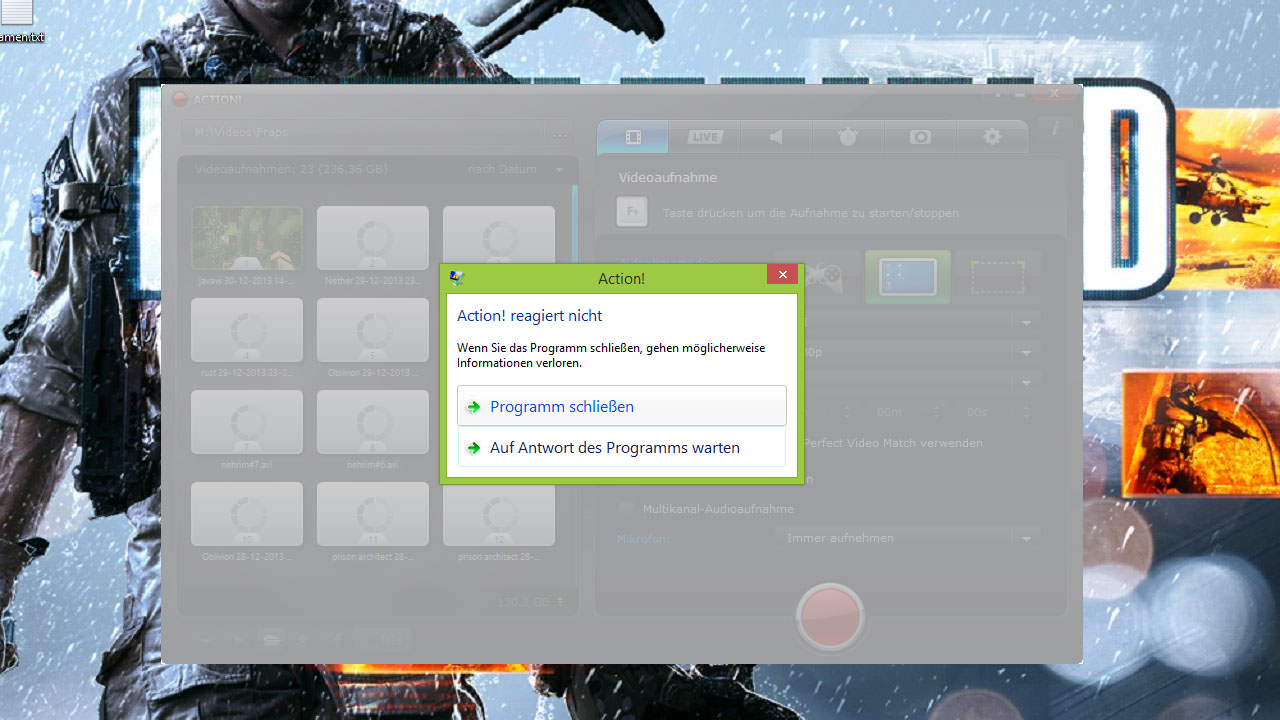Select thumbnail number 12 'prison architect 28-'
This screenshot has width=1280, height=720.
(499, 514)
